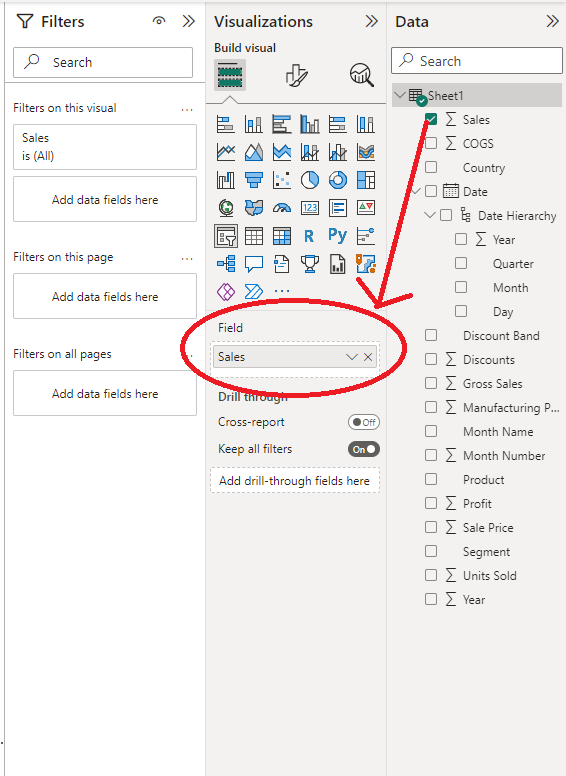Select the globe map visual
Screen dimensions: 566x776
(226, 208)
